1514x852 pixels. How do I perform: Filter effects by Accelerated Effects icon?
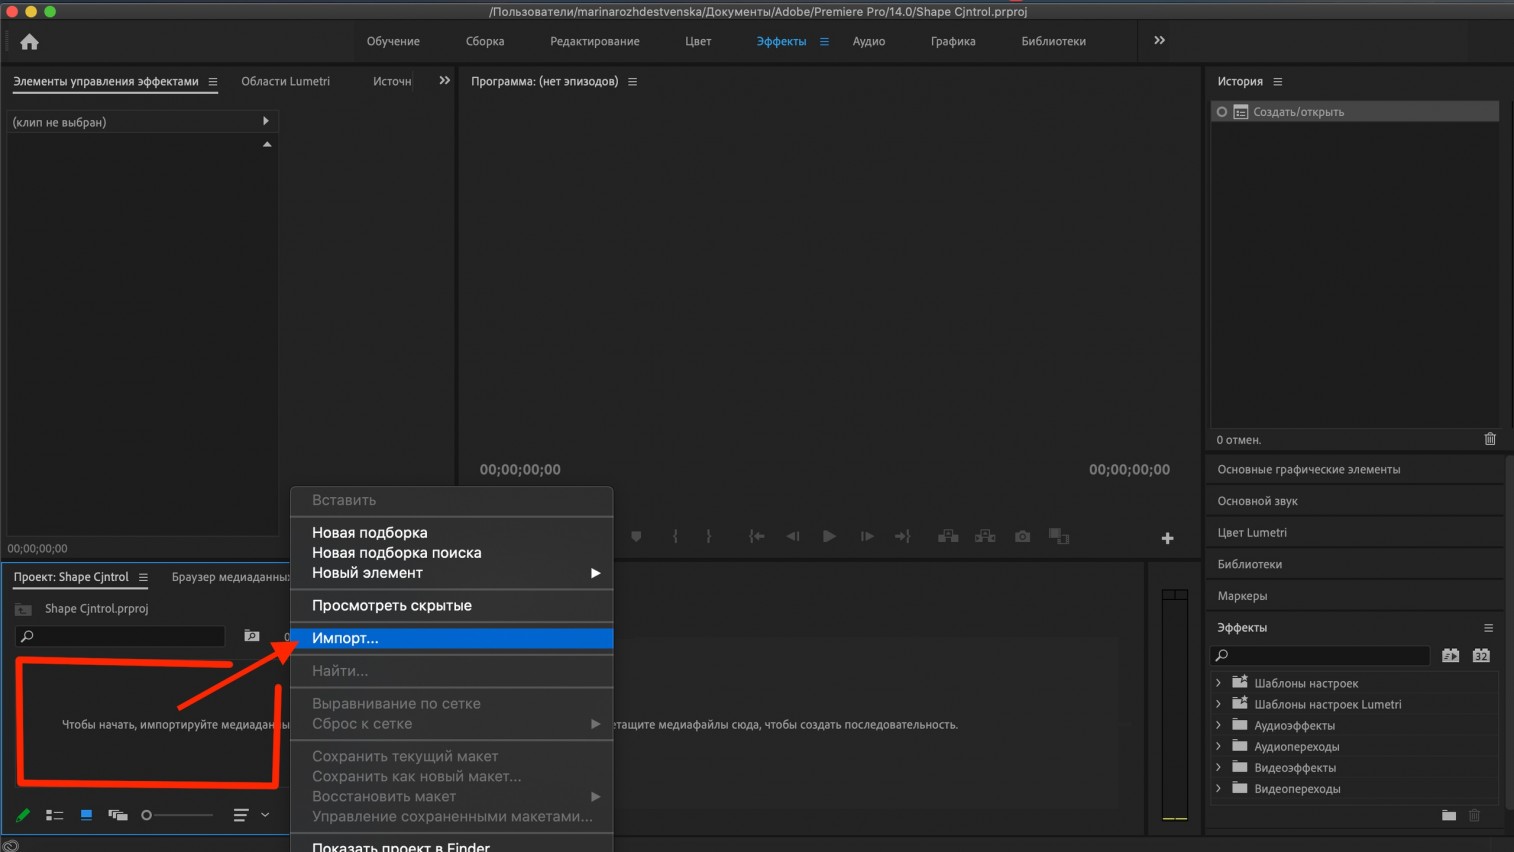click(1451, 656)
